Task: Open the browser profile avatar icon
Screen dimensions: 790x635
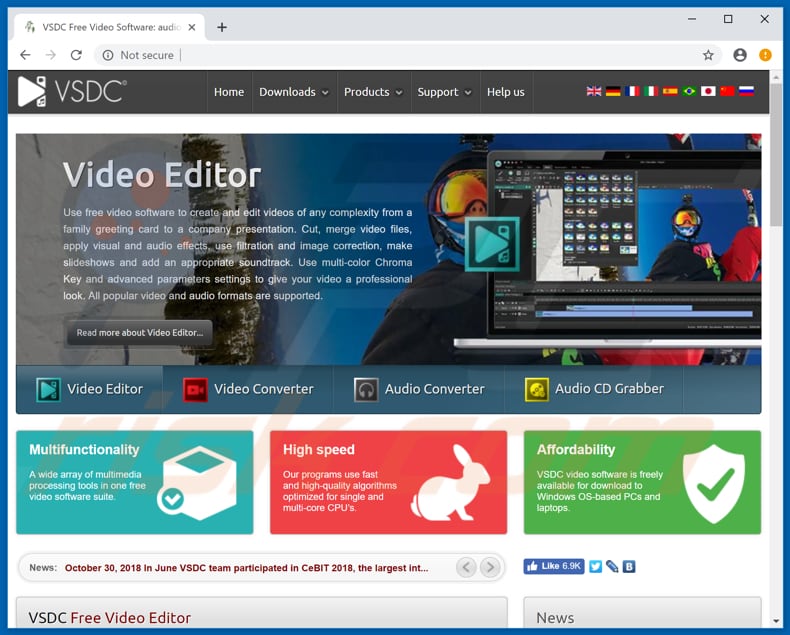Action: pos(740,55)
